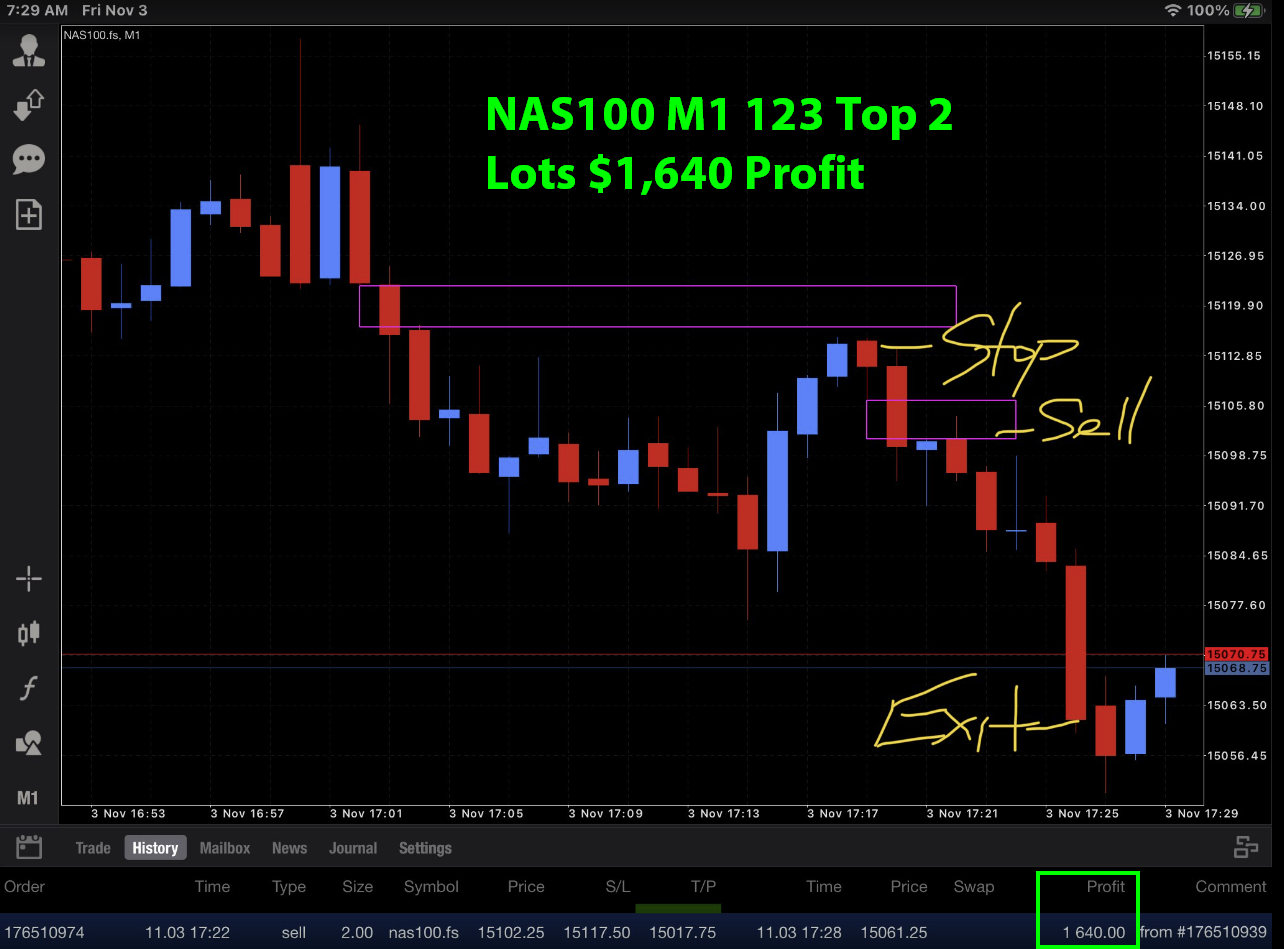Open the Mailbox tab
Image resolution: width=1284 pixels, height=949 pixels.
click(x=225, y=848)
